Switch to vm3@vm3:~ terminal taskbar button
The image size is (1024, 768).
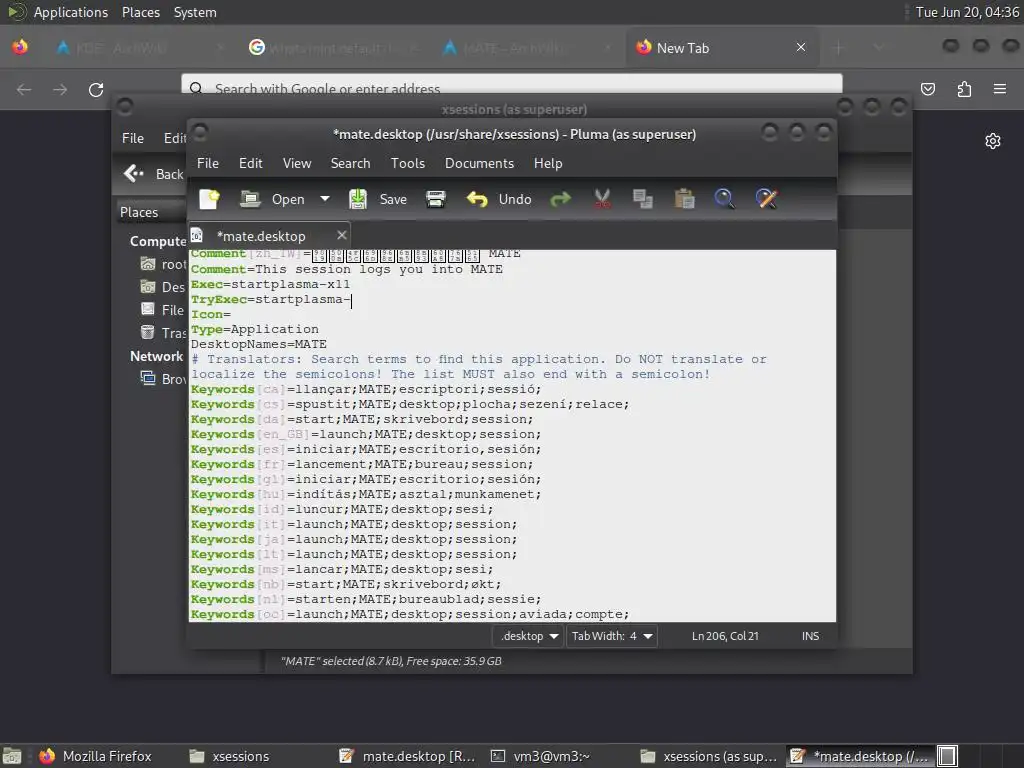pyautogui.click(x=540, y=756)
